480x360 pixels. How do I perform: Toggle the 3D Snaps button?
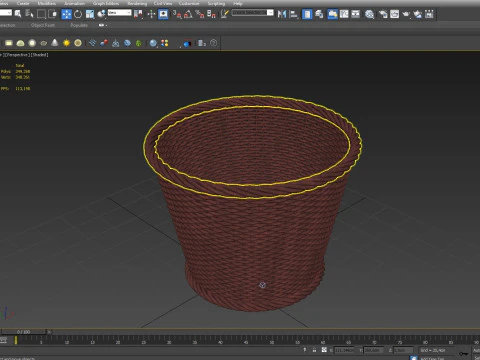177,14
